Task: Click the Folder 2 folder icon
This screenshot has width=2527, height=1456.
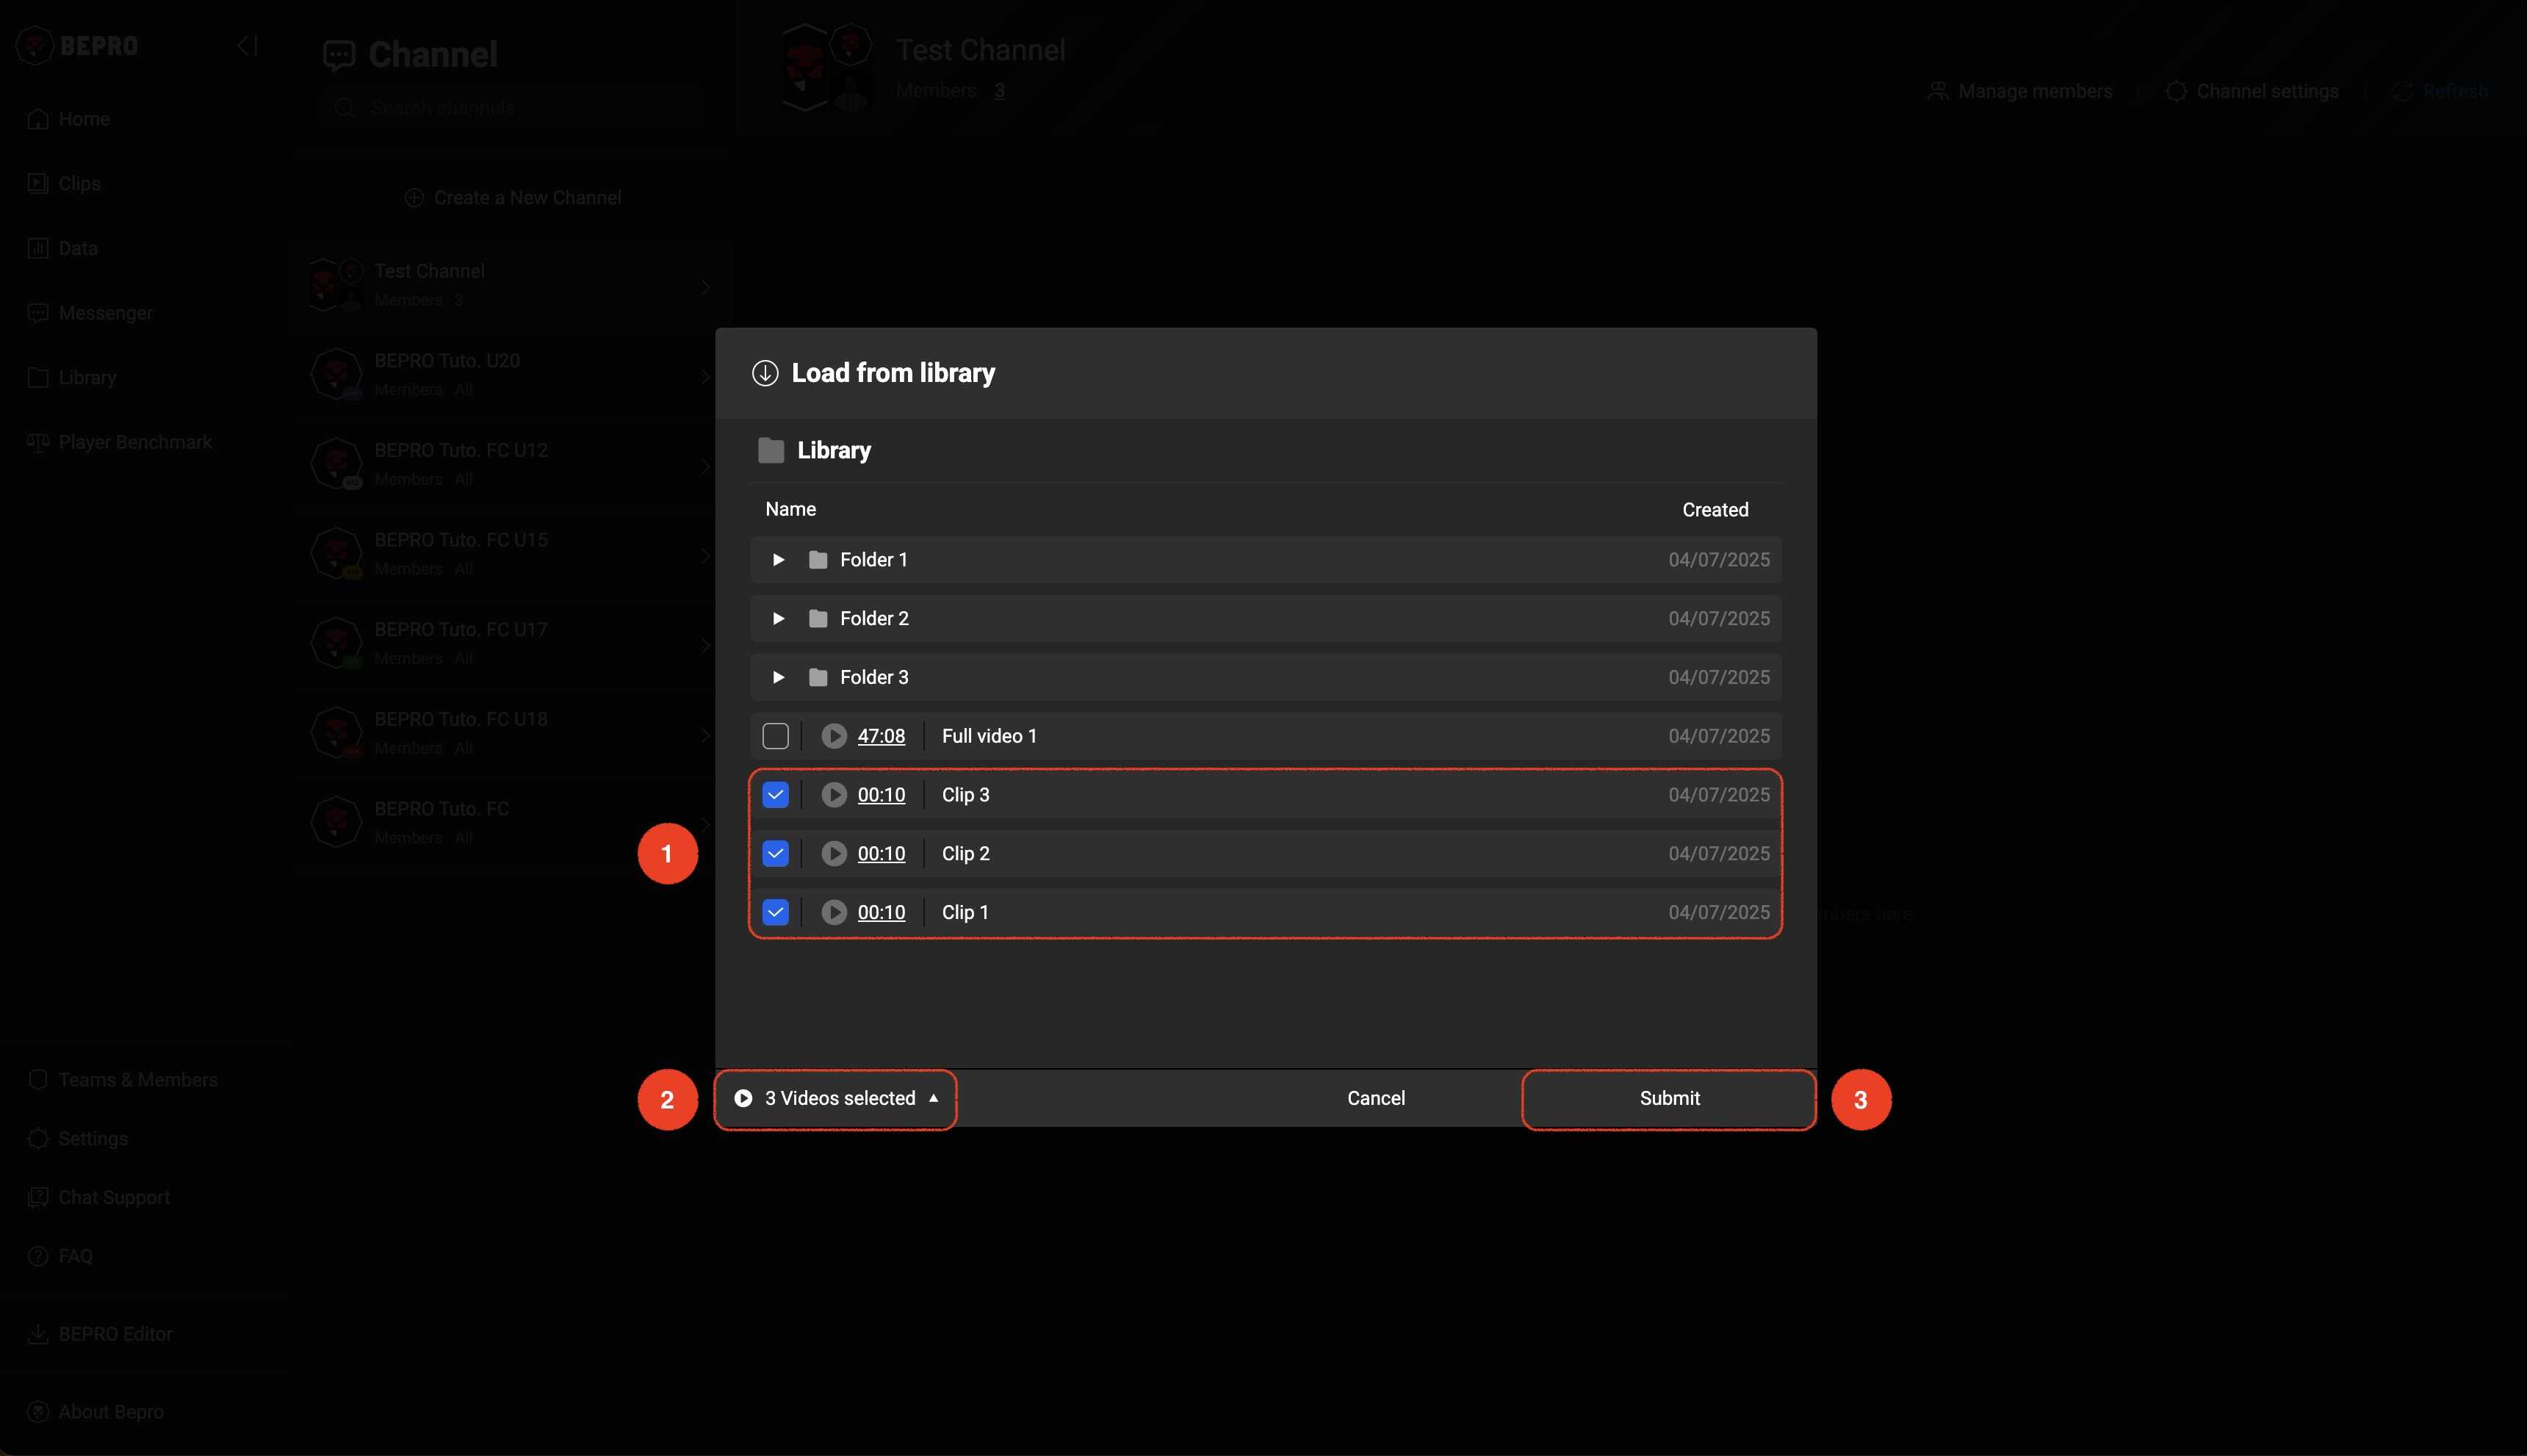Action: point(818,619)
